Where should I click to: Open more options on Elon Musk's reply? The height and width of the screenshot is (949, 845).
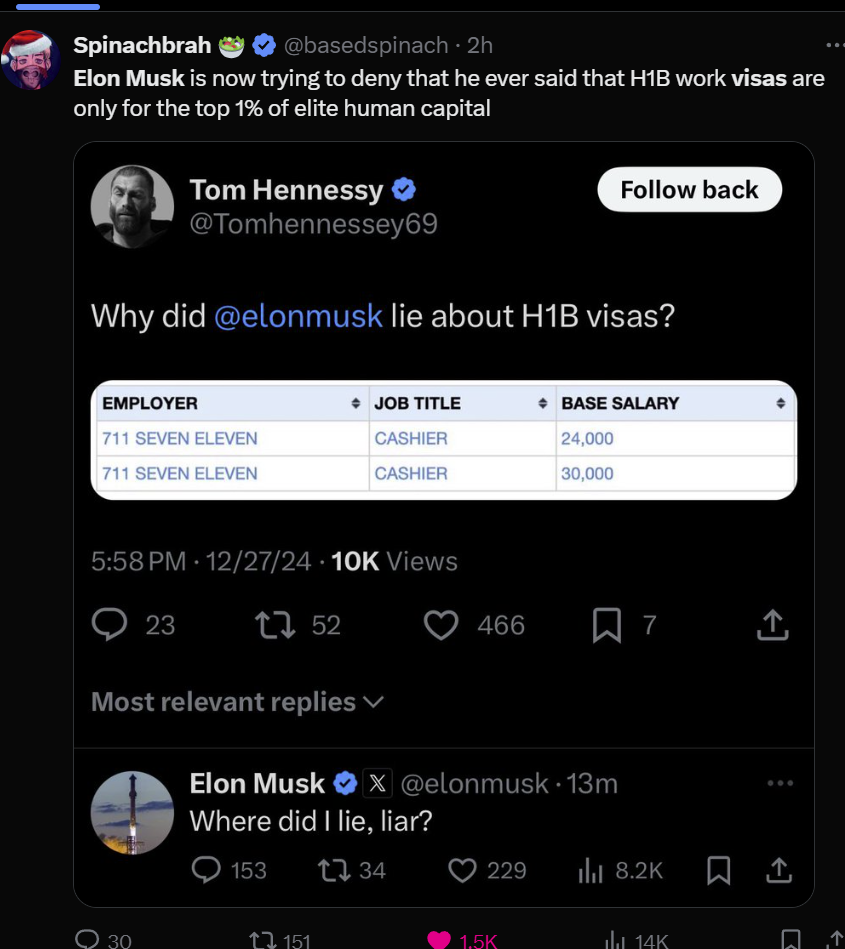point(779,783)
